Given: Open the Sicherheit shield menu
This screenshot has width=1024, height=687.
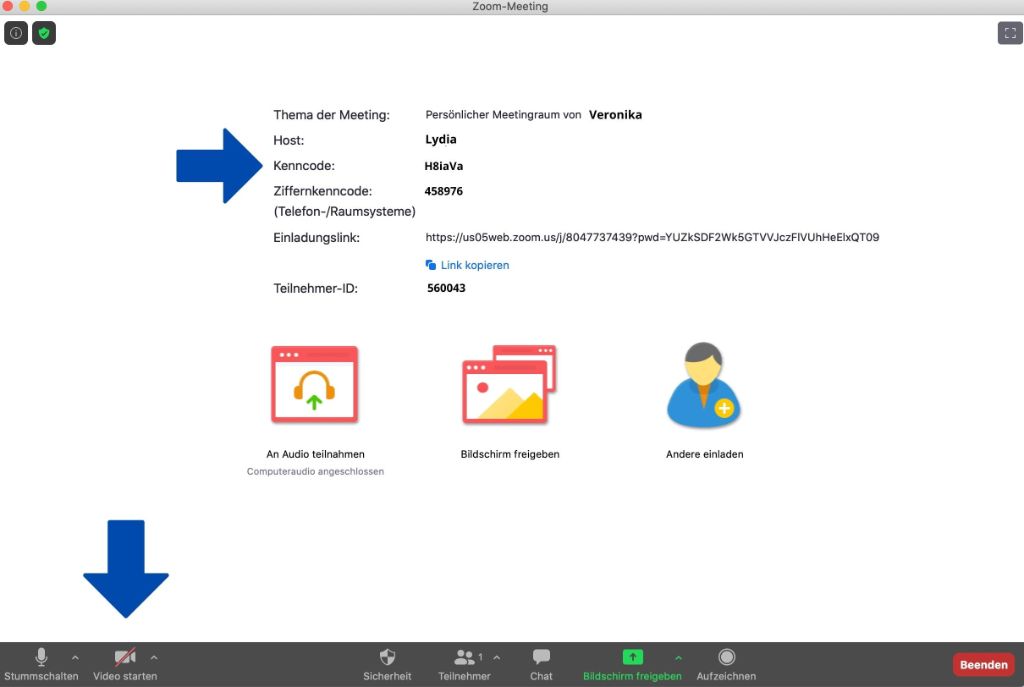Looking at the screenshot, I should [x=387, y=664].
